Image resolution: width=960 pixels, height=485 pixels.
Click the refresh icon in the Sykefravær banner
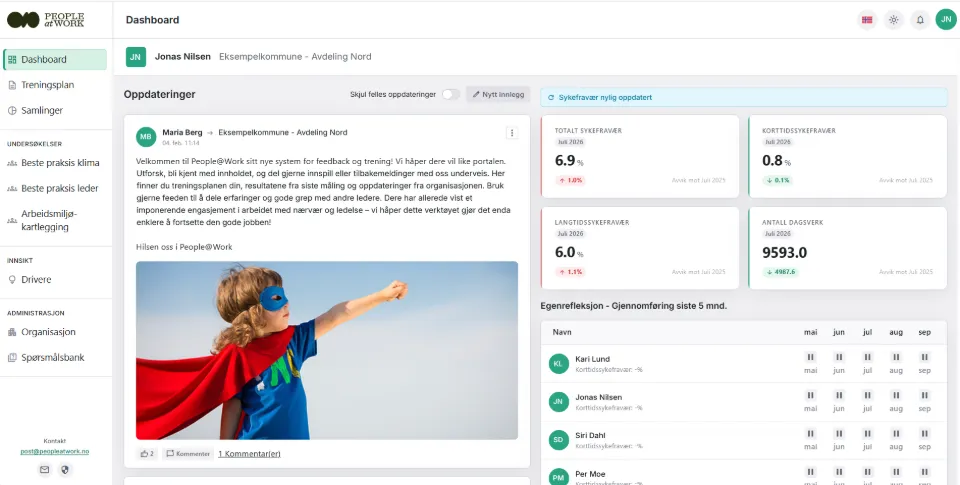[551, 97]
